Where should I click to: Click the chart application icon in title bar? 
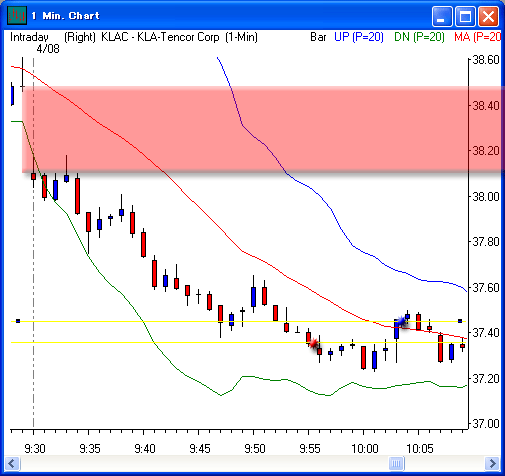[x=17, y=15]
